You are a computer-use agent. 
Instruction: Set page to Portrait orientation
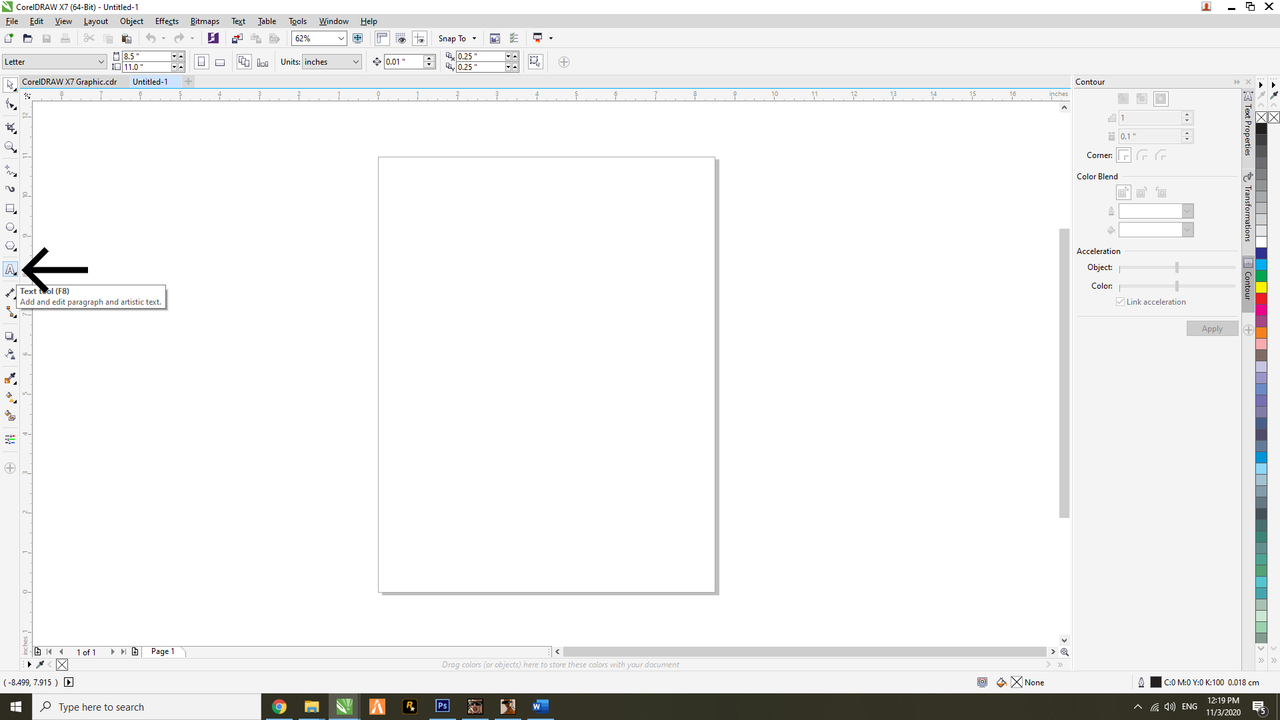tap(201, 62)
